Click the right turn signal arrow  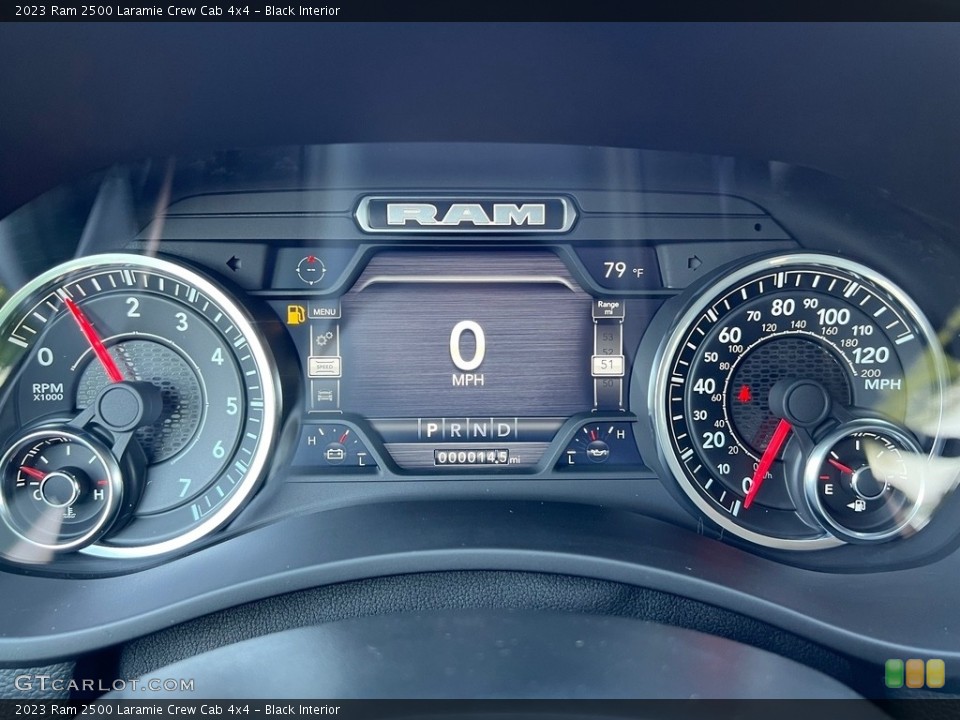click(x=694, y=263)
